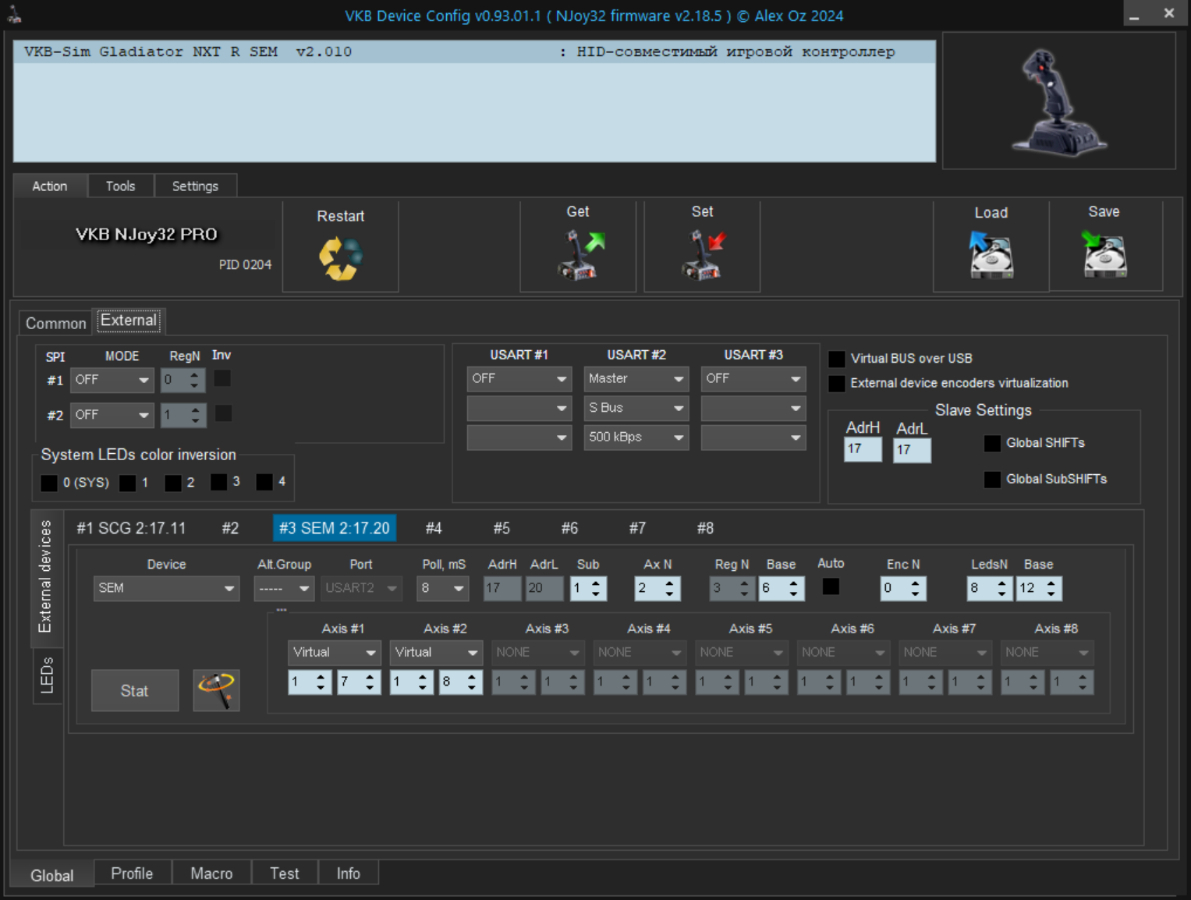
Task: Click the Reg N Base stepper showing 6
Action: (782, 588)
